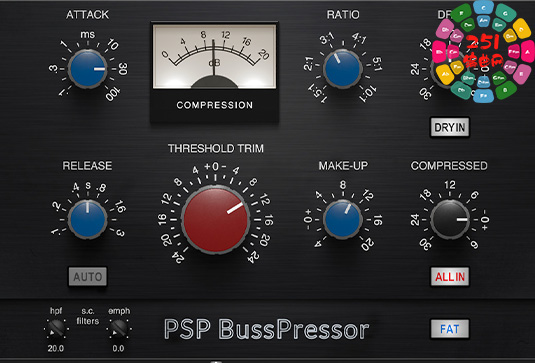This screenshot has width=535, height=363.
Task: Click the 12 mark on the COMPRESSED dial
Action: click(450, 185)
